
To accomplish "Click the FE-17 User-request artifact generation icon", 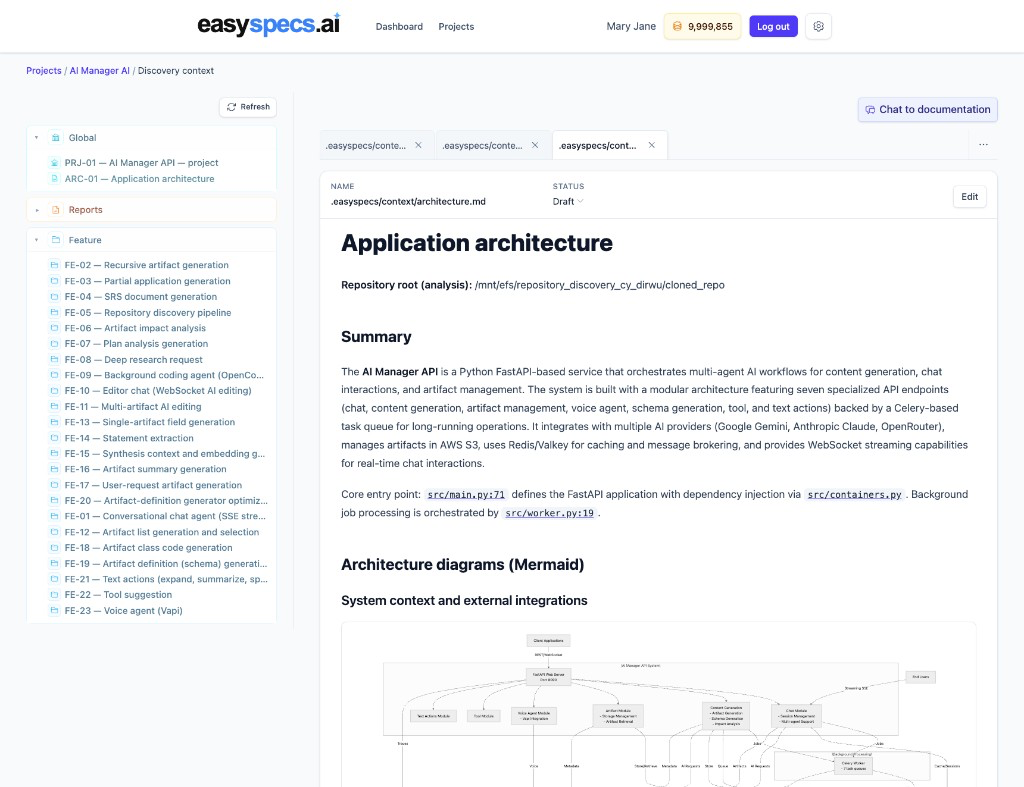I will 54,485.
